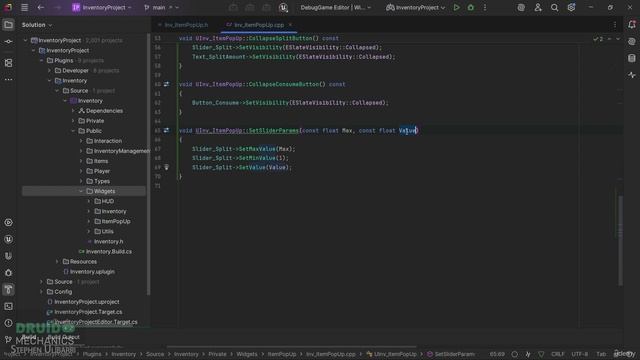Click the inspection problems counter checkmark widget

pyautogui.click(x=598, y=39)
